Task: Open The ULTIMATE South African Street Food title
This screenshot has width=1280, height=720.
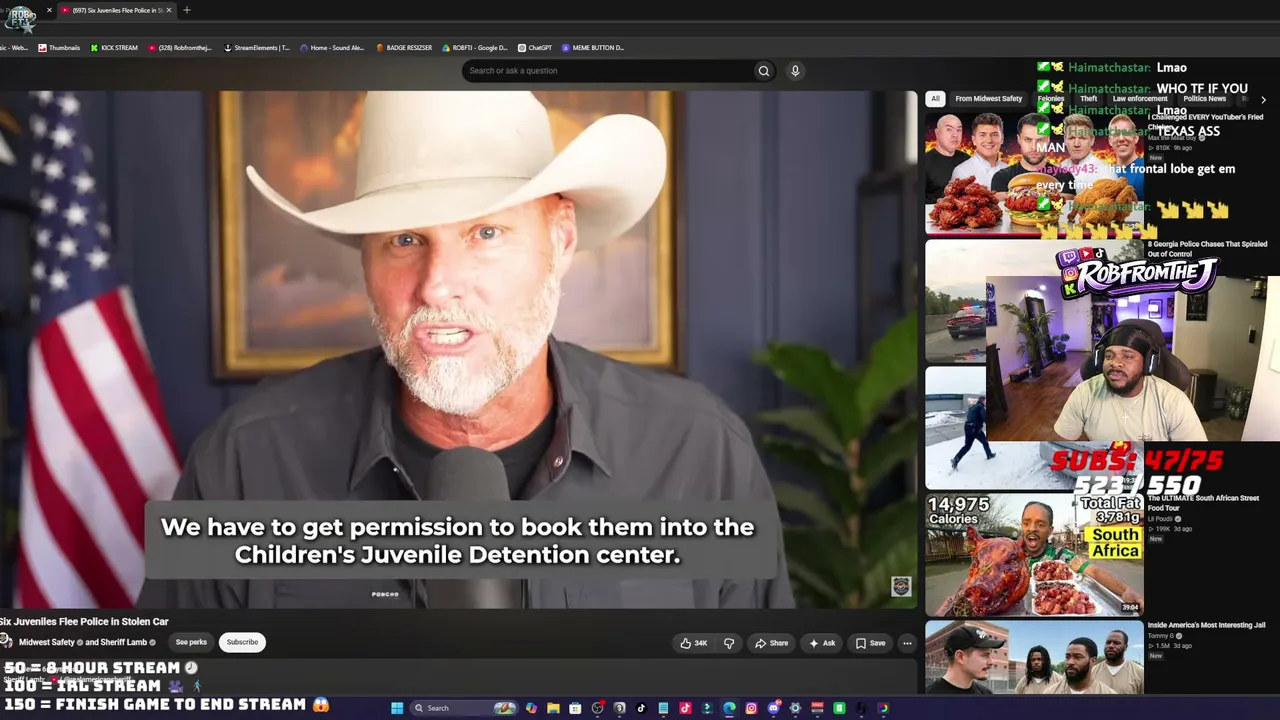Action: [x=1202, y=503]
